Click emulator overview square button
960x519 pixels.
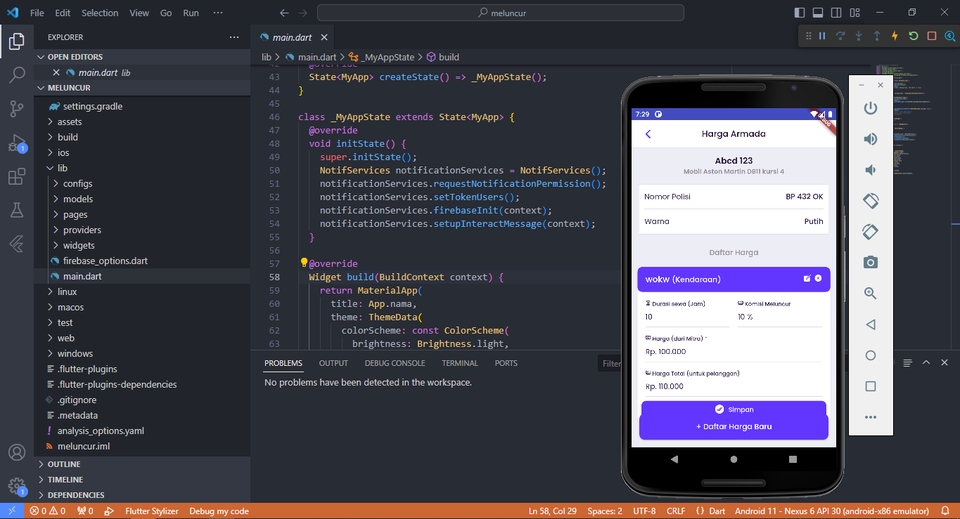[871, 386]
